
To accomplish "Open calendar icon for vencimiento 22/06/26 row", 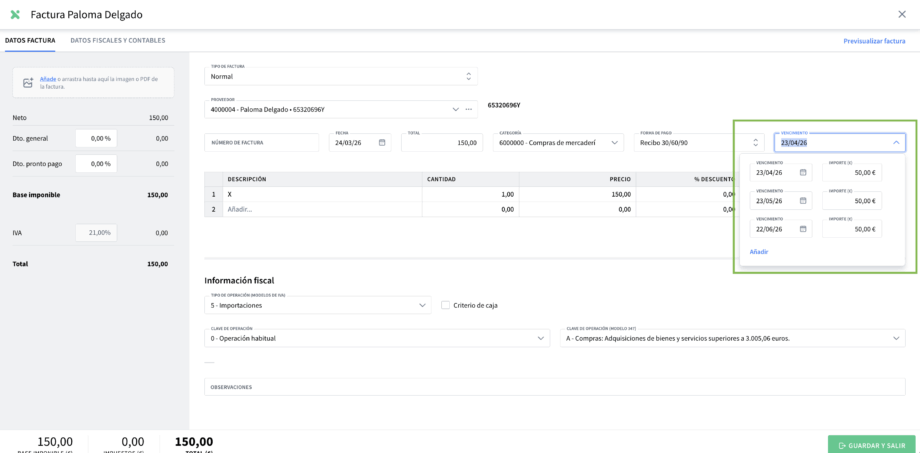I will click(803, 229).
